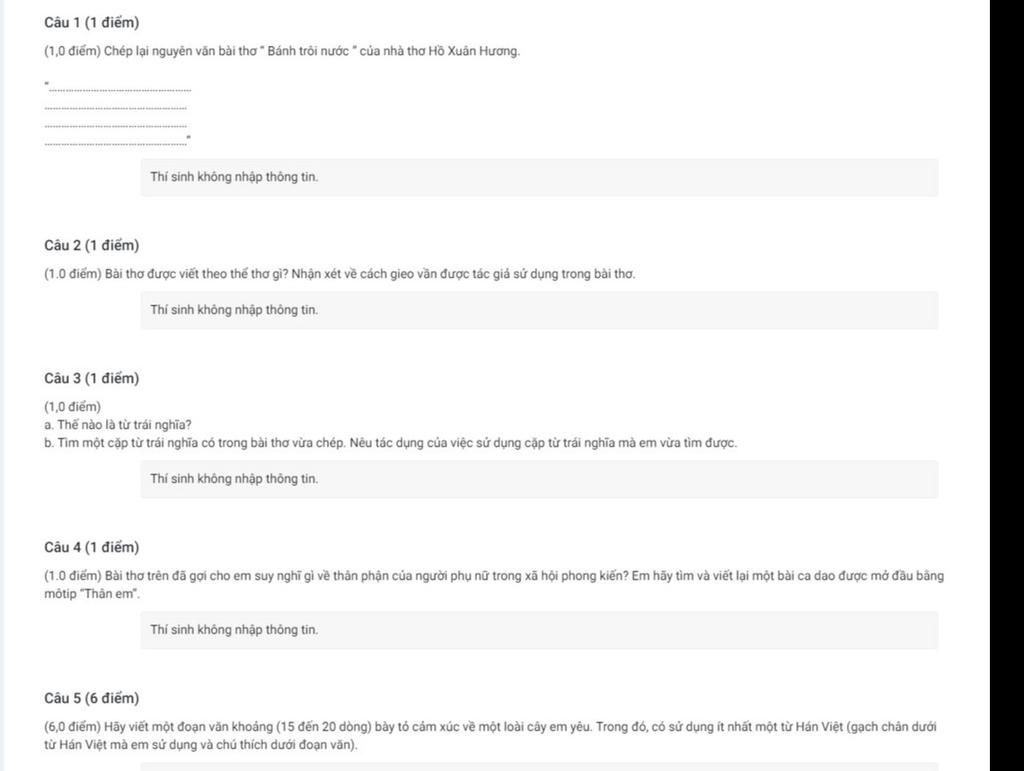Click line 'a. Thế nào là từ trái nghĩa?'

[118, 425]
